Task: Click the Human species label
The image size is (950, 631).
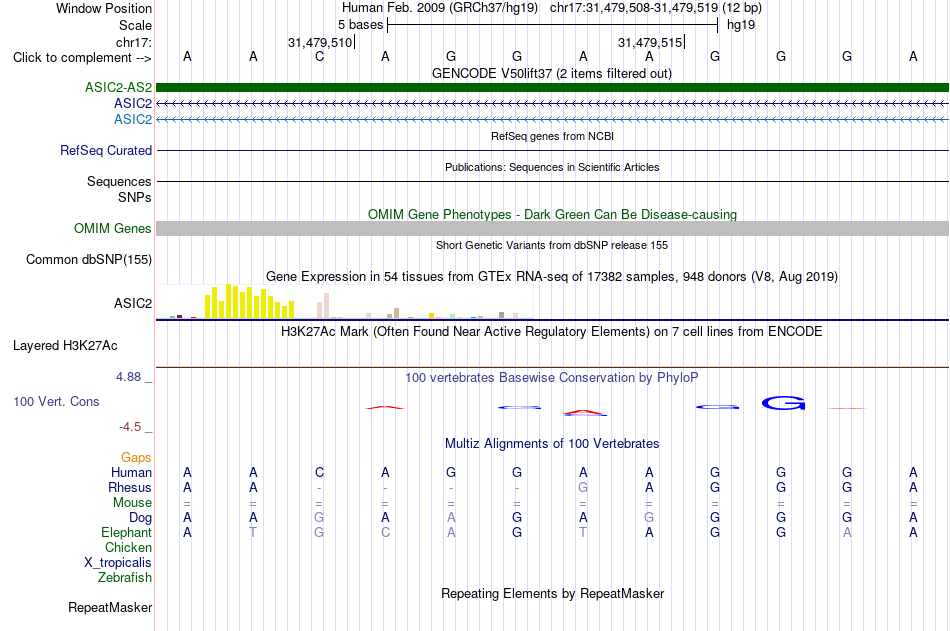Action: 131,472
